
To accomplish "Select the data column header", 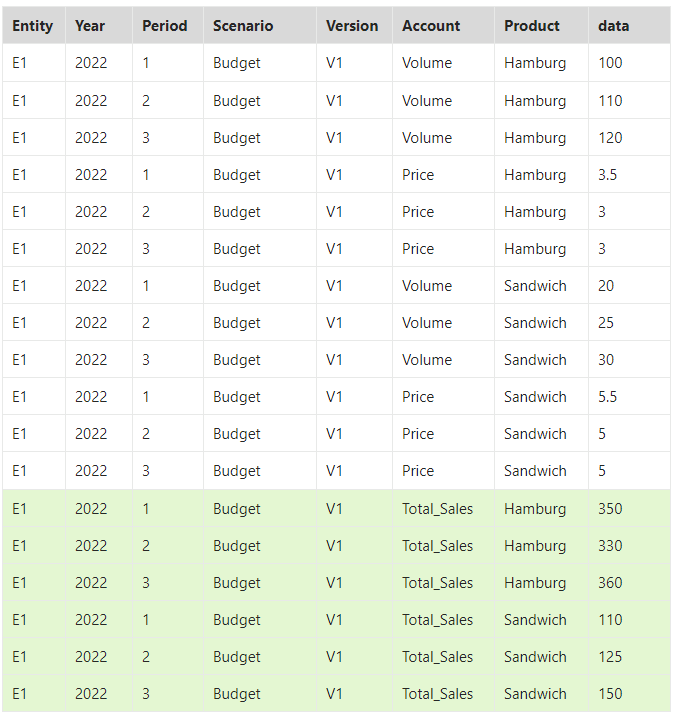I will click(x=613, y=26).
